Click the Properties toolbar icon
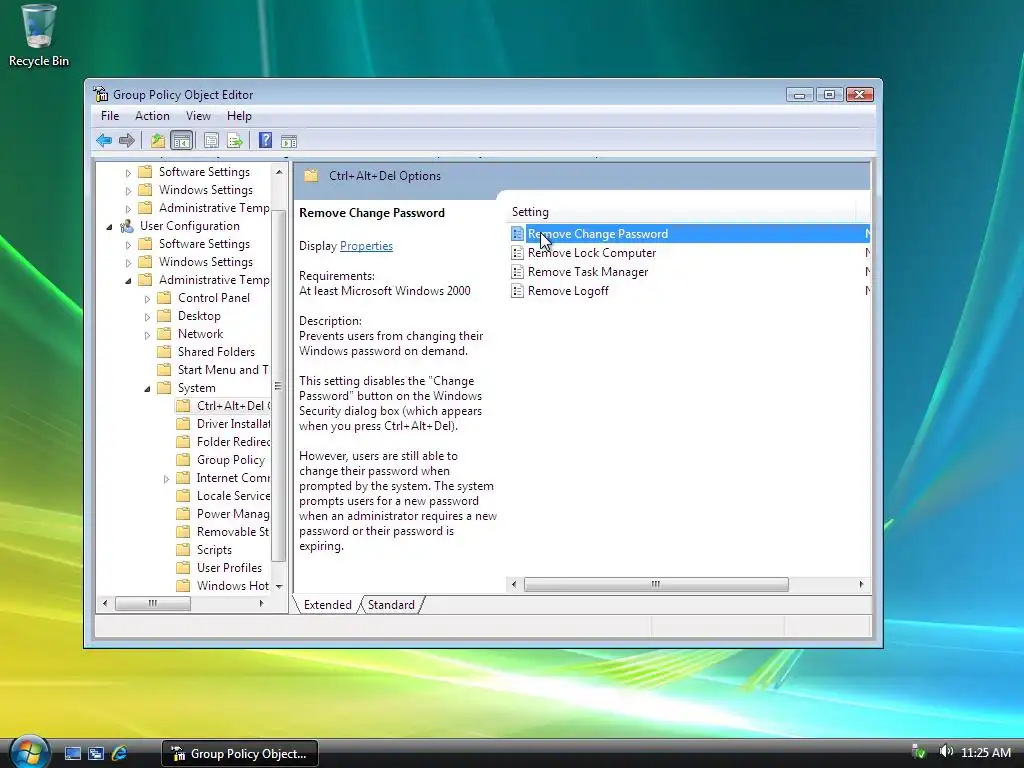1024x768 pixels. [x=211, y=140]
